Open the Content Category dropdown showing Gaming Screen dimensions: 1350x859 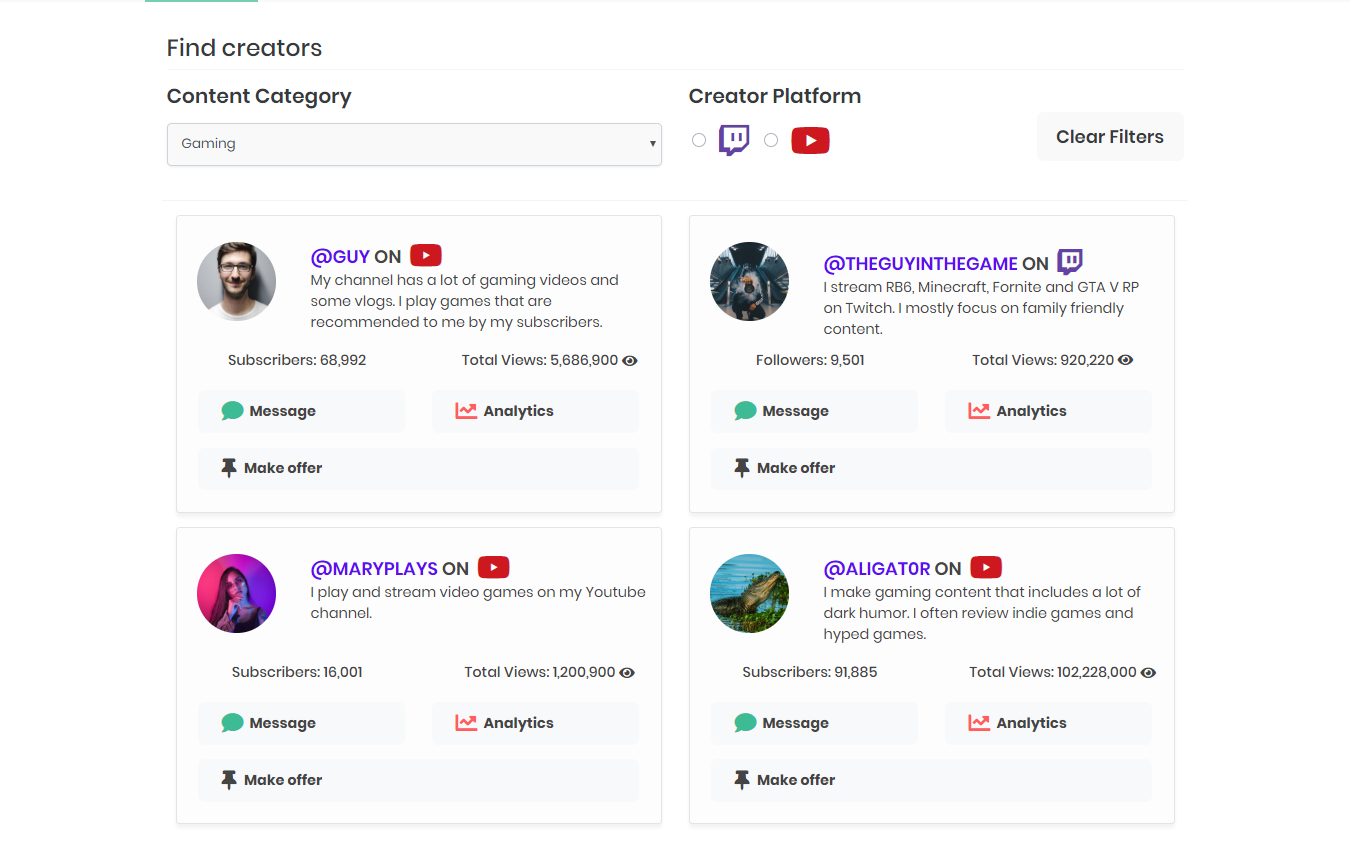pos(414,144)
